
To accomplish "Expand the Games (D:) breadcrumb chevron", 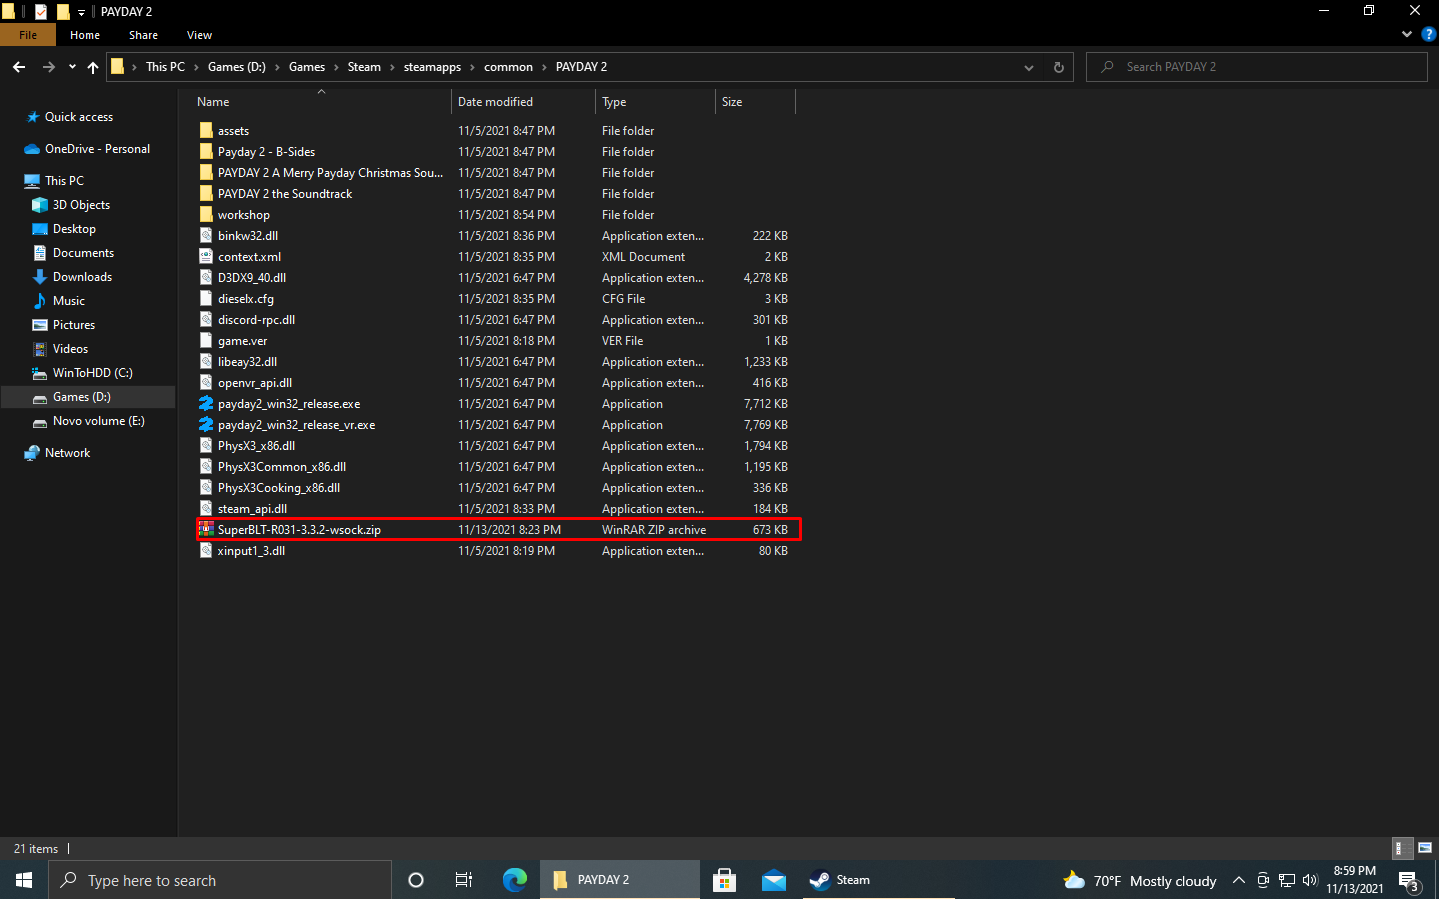I will point(277,67).
